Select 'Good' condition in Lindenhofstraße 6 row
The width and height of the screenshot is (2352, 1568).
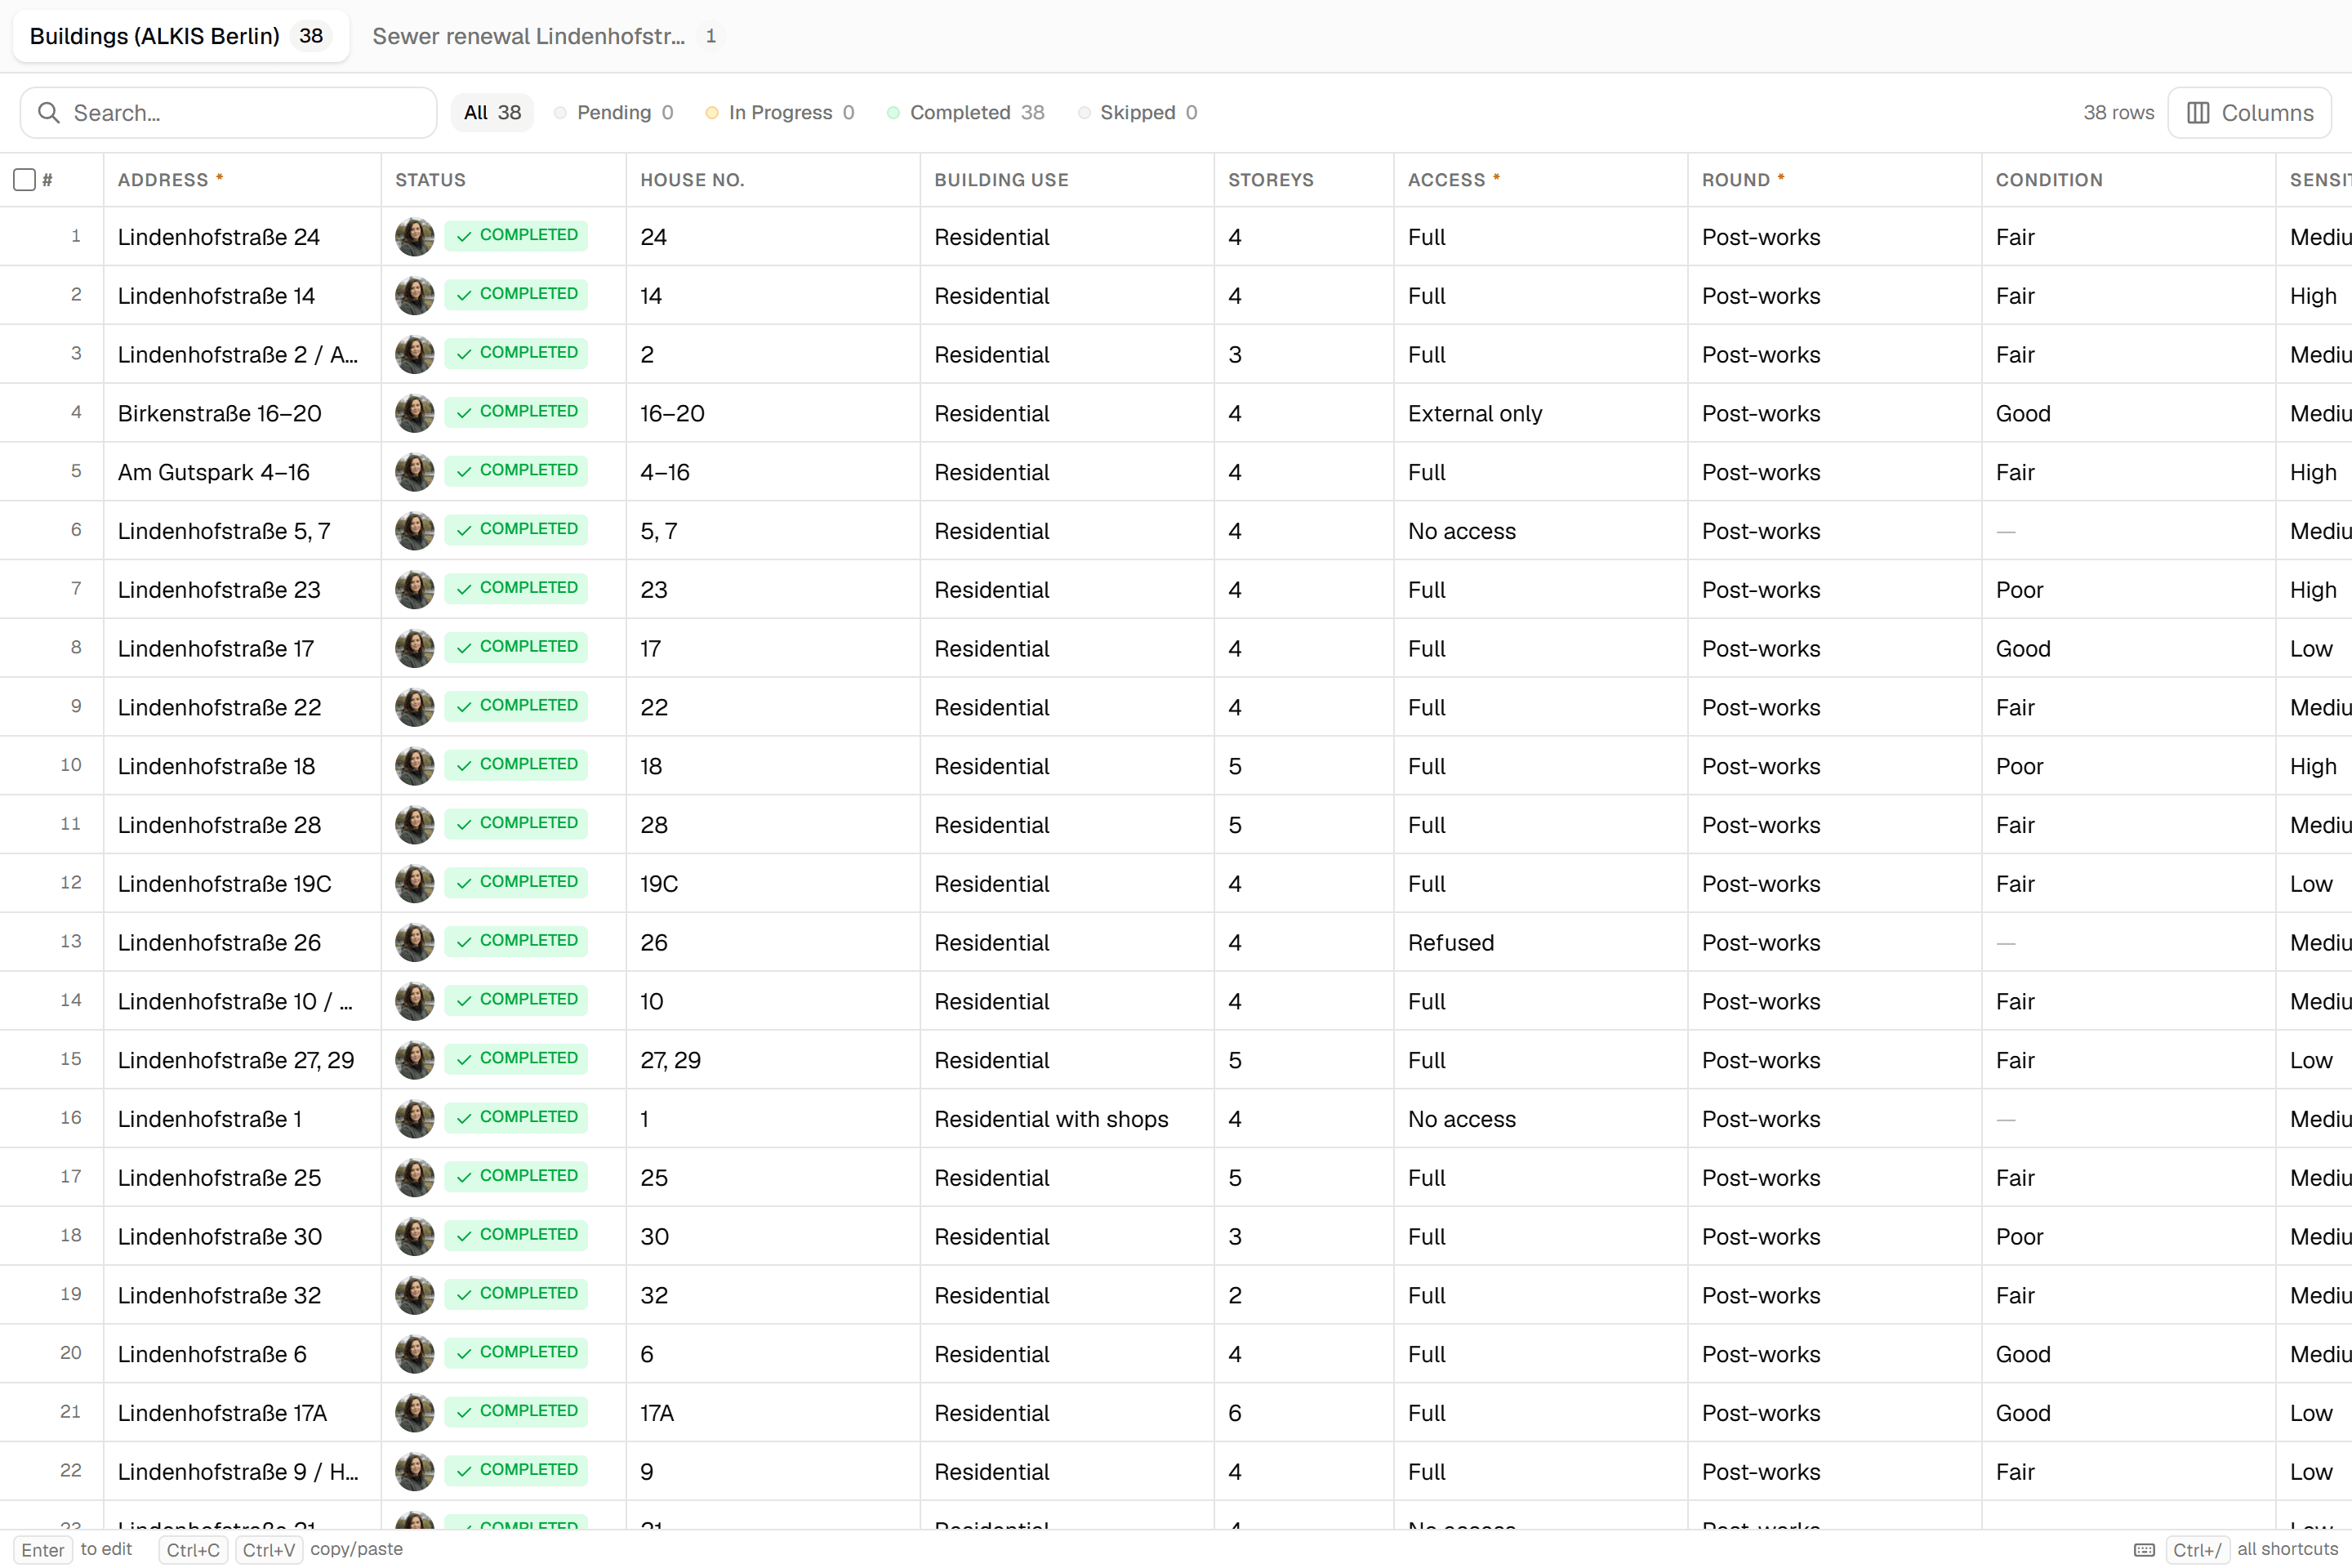pyautogui.click(x=2129, y=1354)
